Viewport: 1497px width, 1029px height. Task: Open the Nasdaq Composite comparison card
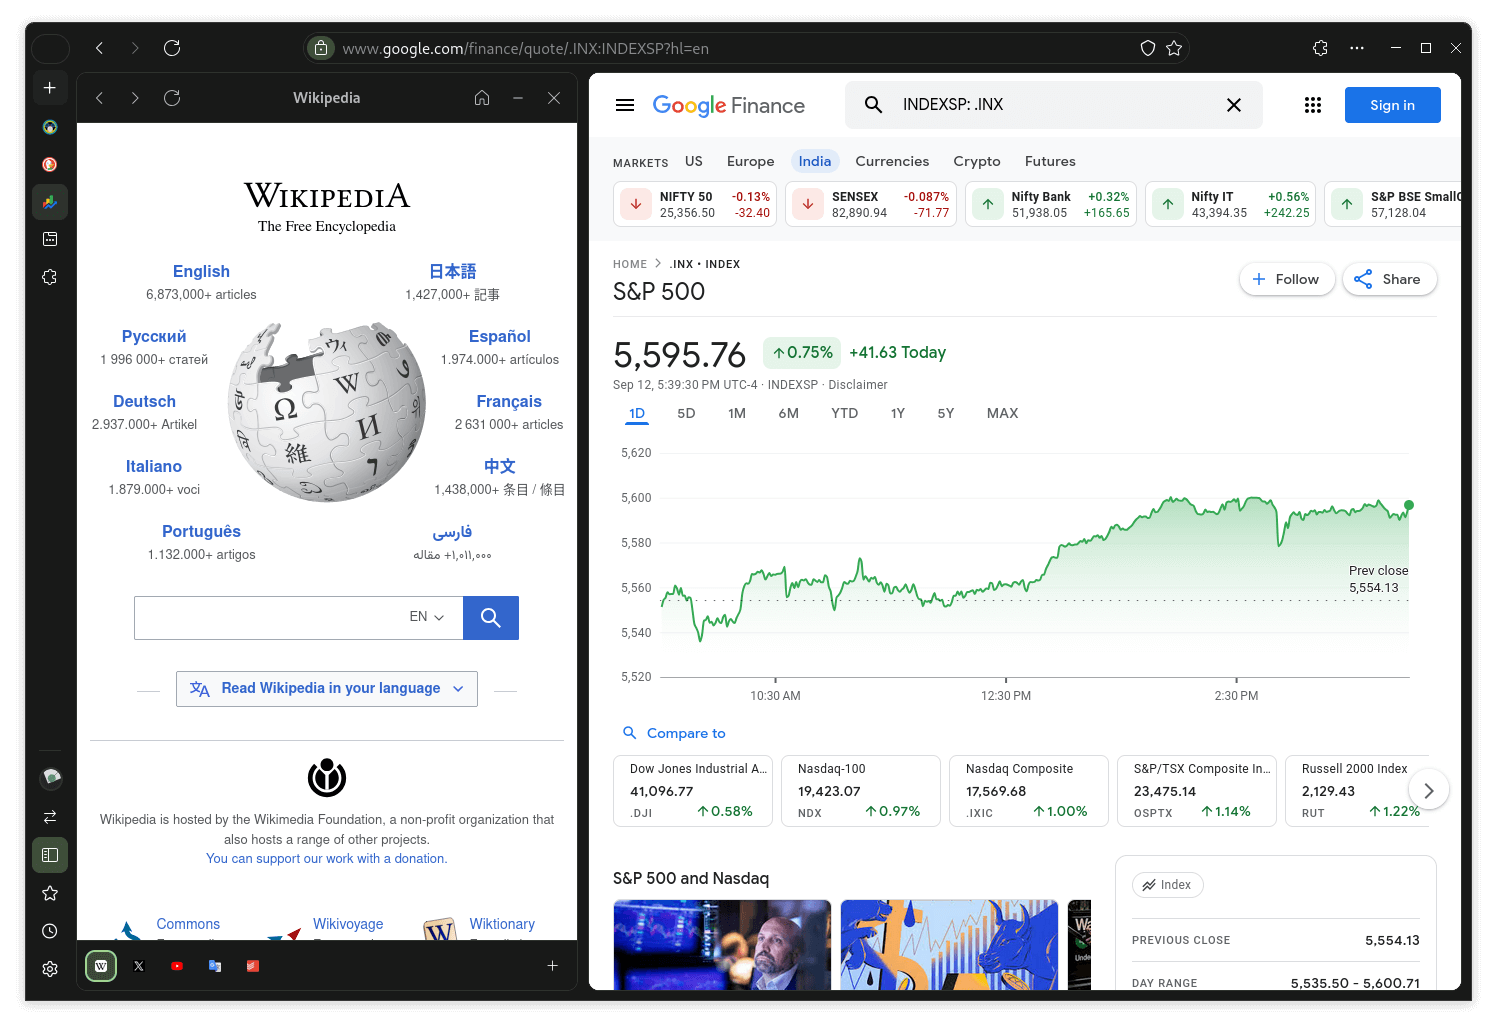1029,791
